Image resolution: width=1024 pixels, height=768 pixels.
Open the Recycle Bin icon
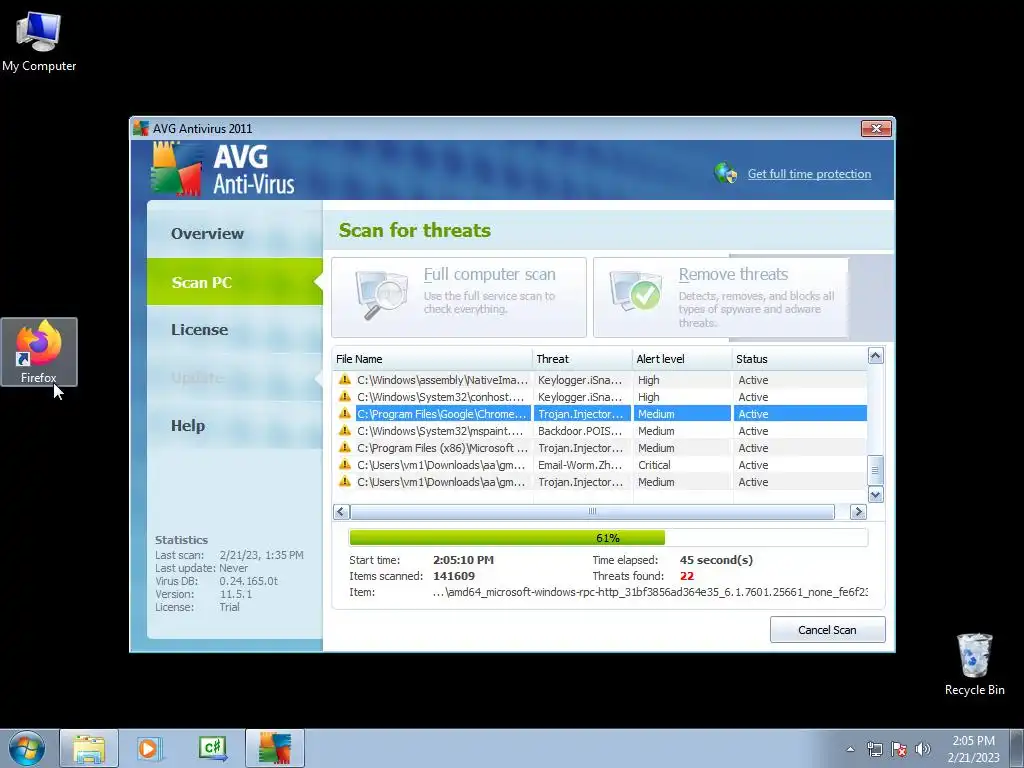[974, 664]
